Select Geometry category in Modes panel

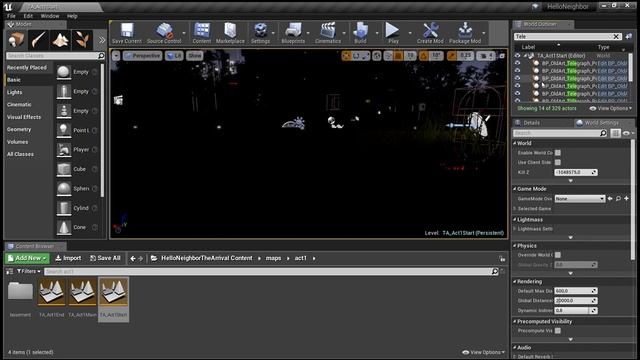(19, 129)
